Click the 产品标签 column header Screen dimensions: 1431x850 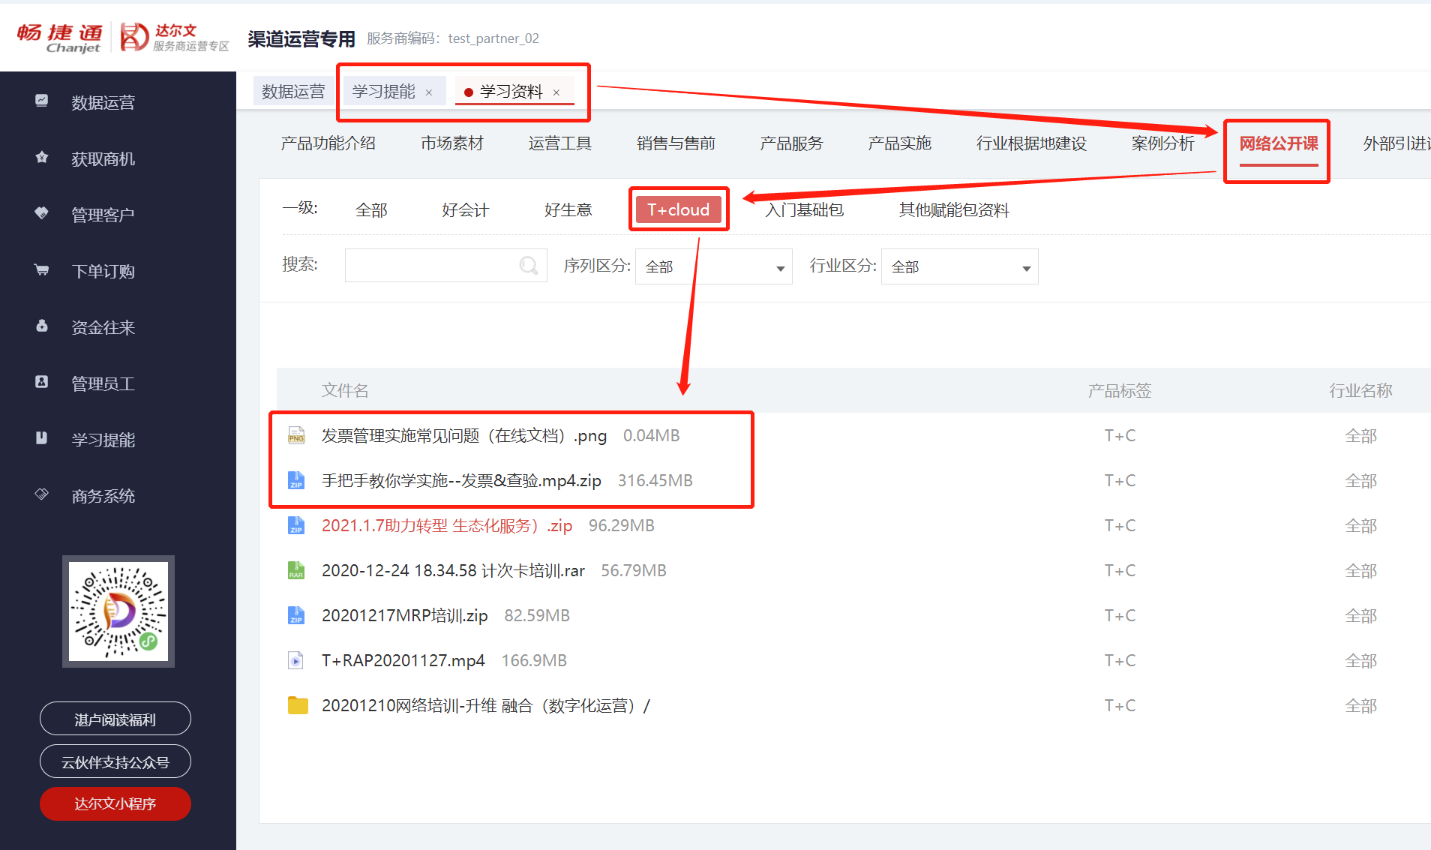[x=1120, y=391]
